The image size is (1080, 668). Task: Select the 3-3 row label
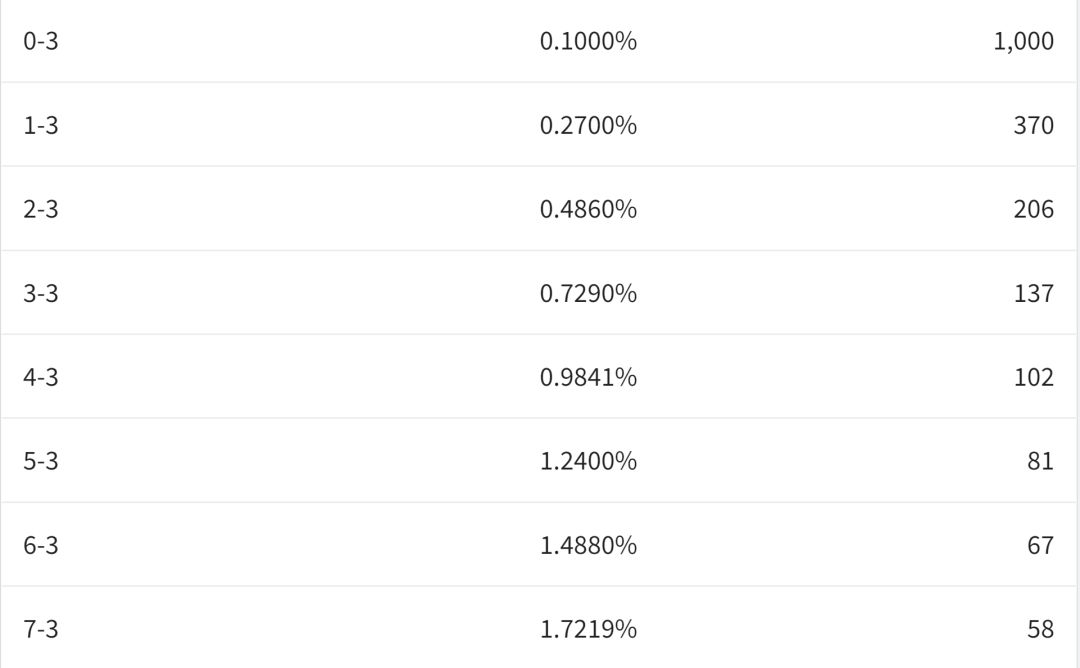click(x=41, y=293)
